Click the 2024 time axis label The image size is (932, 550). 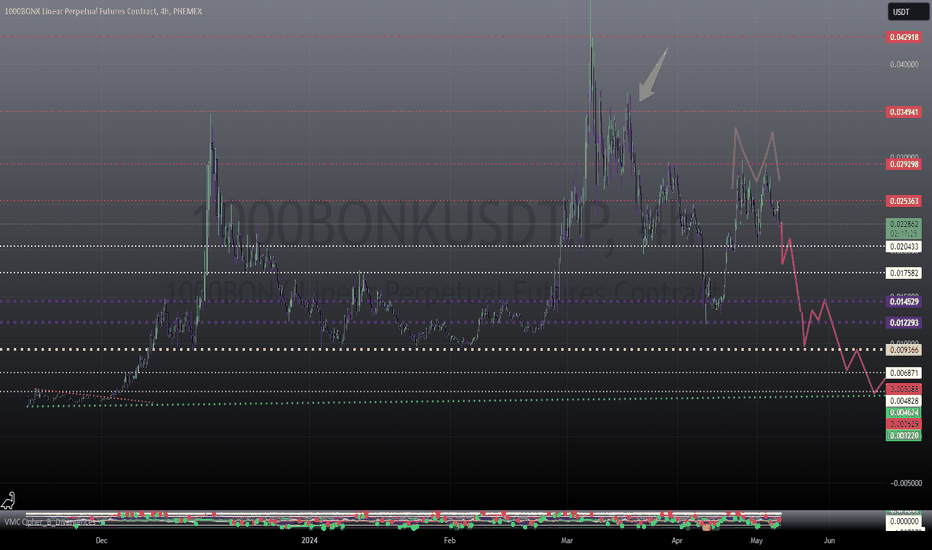click(x=309, y=540)
